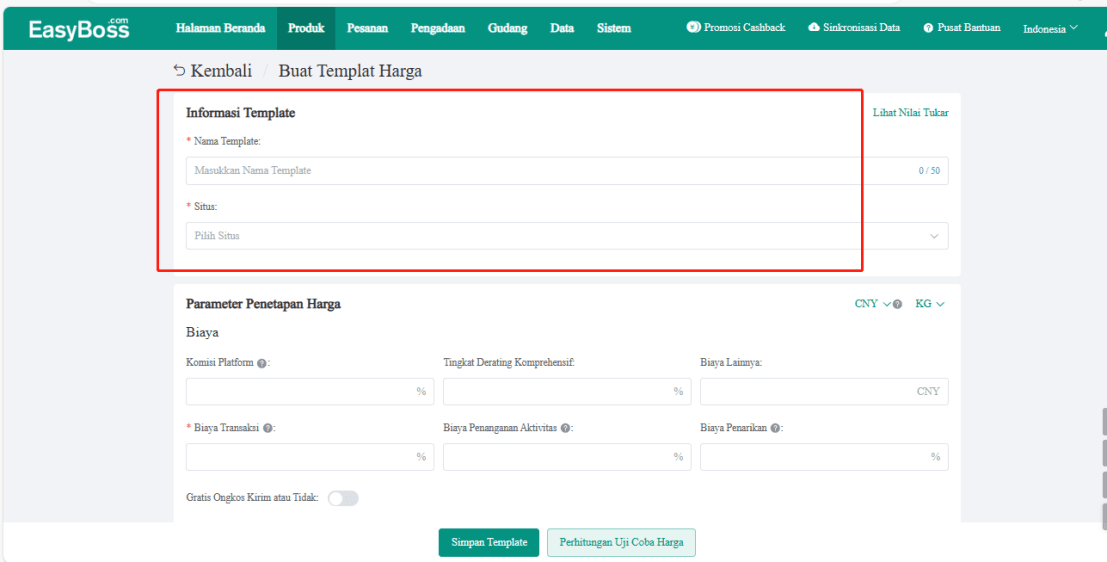Click Simpan Template button
This screenshot has width=1107, height=562.
click(x=489, y=542)
